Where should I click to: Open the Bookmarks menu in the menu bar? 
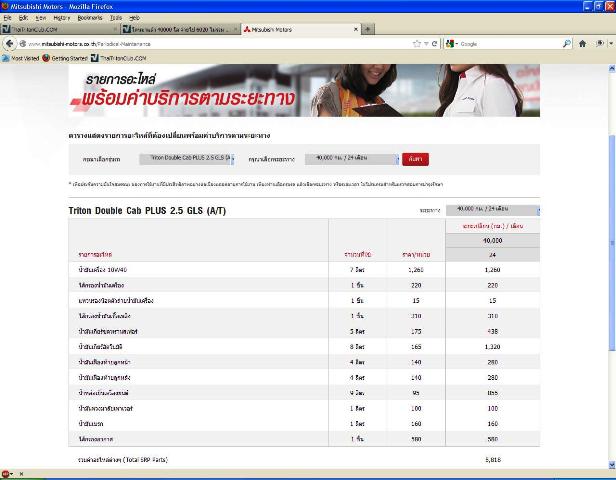coord(90,18)
